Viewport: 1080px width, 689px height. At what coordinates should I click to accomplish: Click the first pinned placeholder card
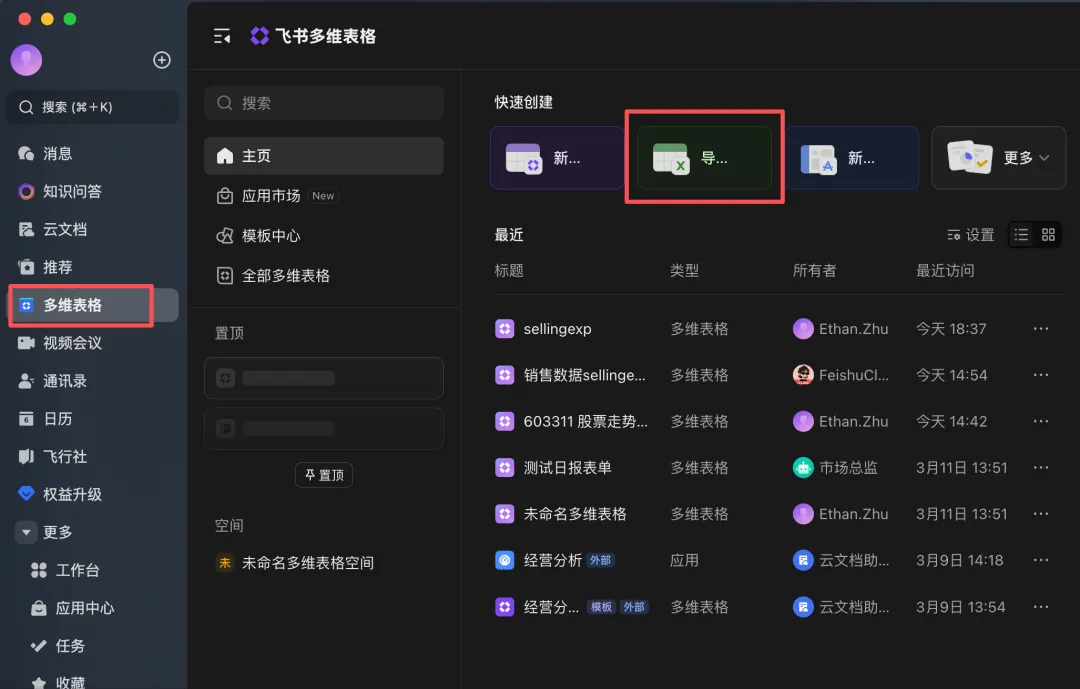coord(324,378)
